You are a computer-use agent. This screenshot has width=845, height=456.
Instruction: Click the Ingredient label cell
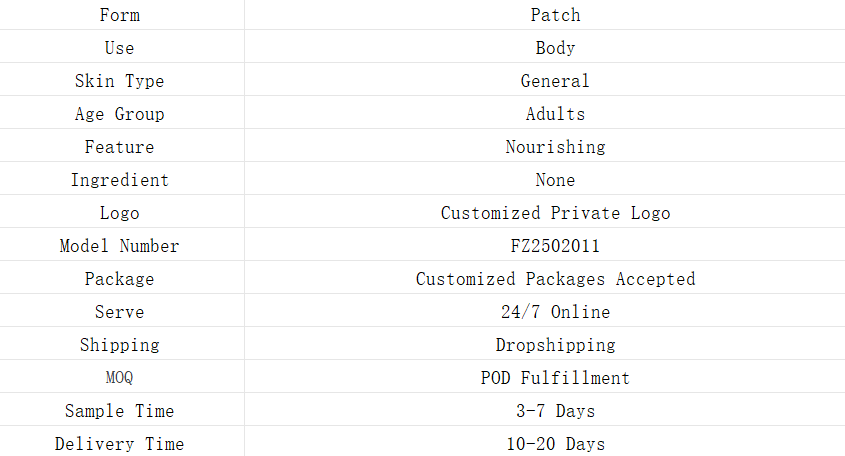[120, 180]
